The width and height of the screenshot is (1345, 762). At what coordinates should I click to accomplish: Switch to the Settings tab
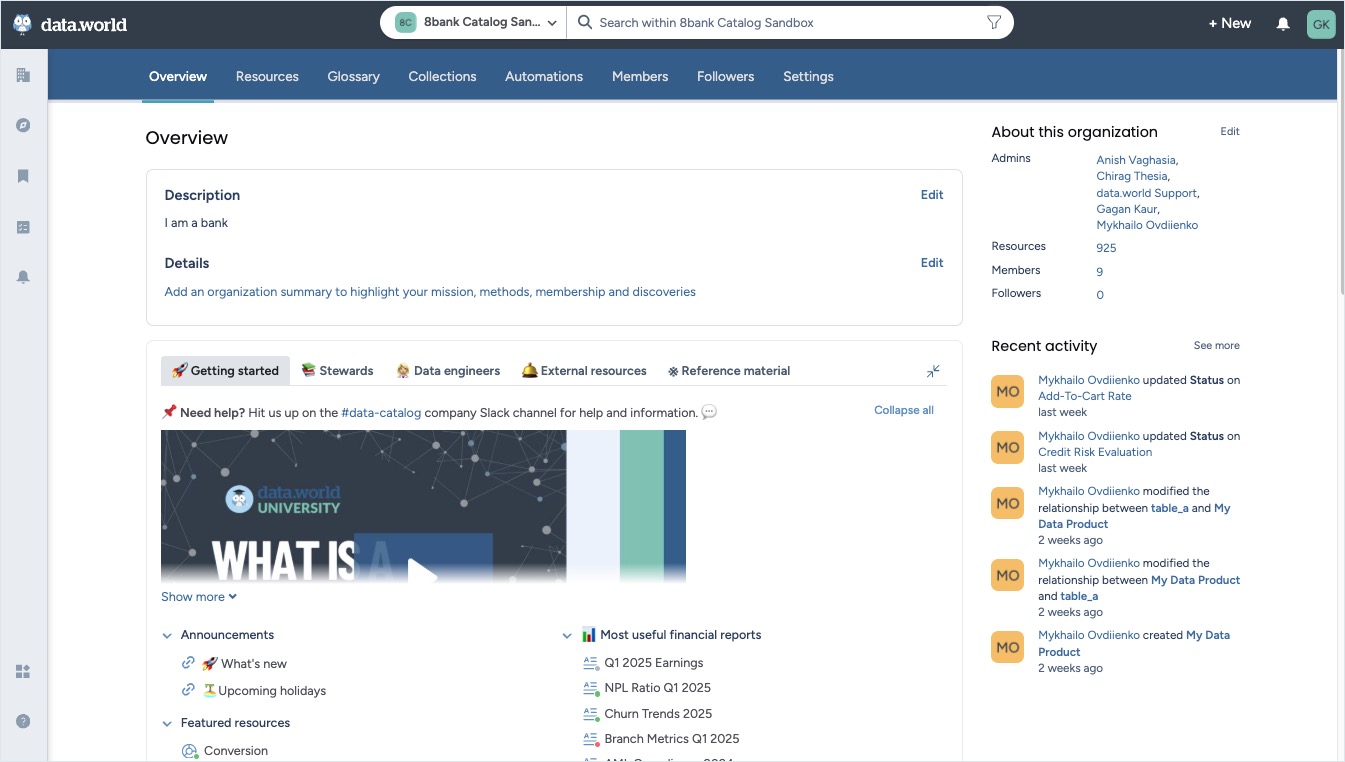point(808,76)
